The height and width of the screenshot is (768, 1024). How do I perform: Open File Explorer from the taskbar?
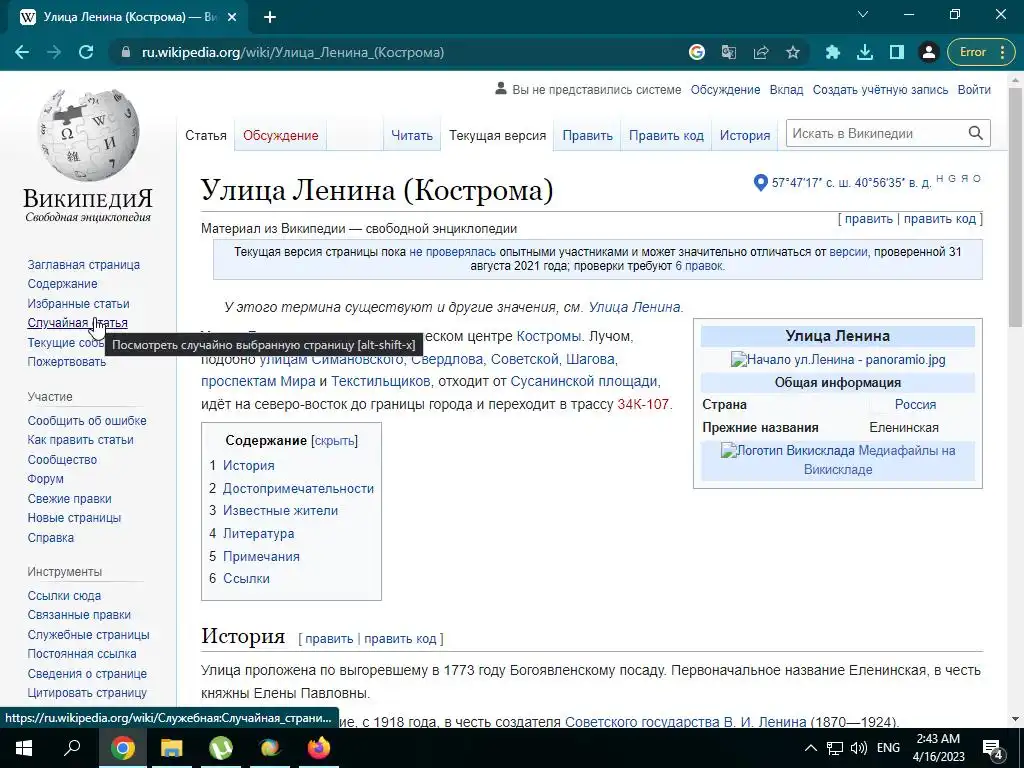172,748
